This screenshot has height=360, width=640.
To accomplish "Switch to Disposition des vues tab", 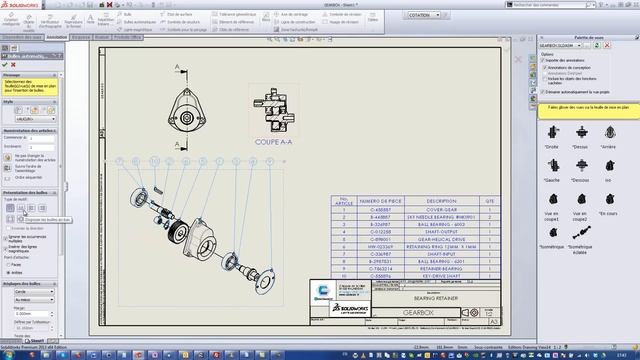I will [22, 37].
